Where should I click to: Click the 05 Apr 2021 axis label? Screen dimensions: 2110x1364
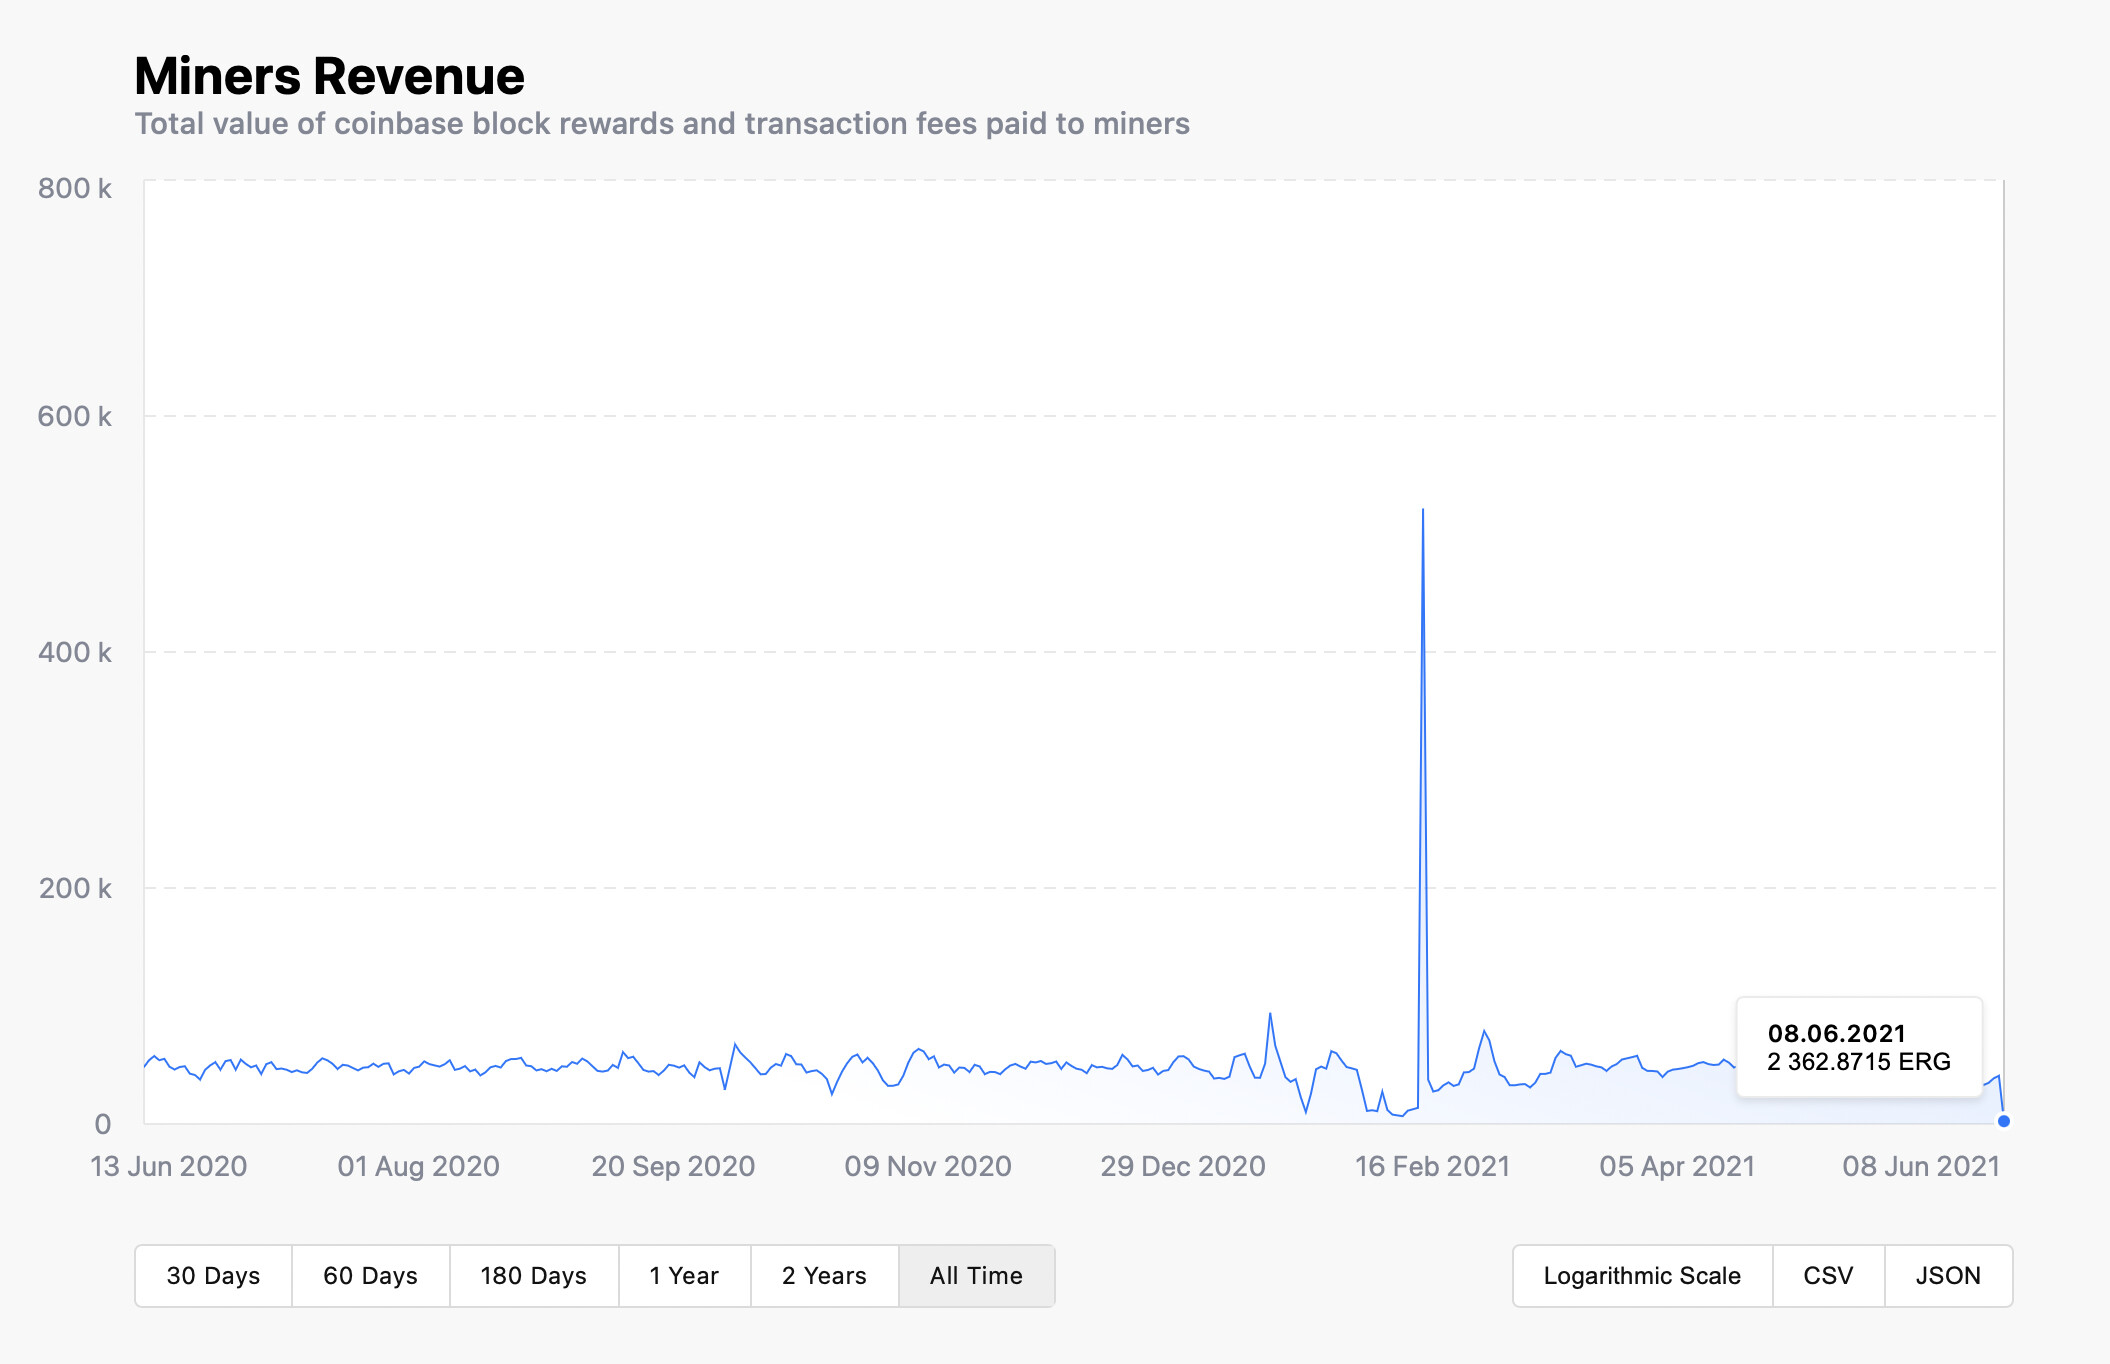1677,1166
